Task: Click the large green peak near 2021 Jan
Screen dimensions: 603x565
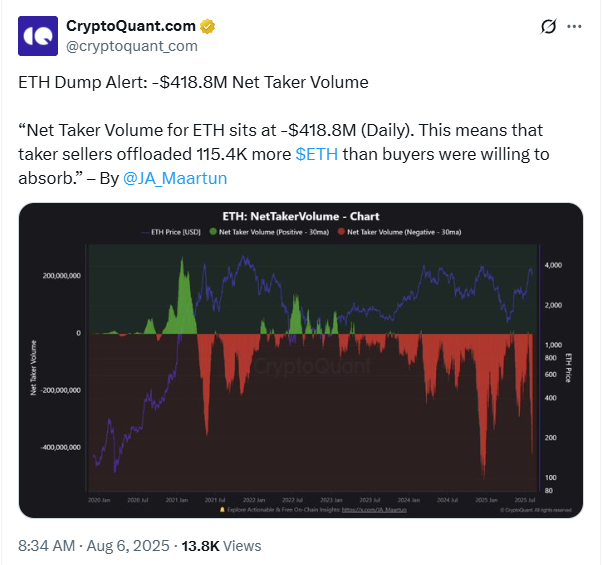Action: point(184,290)
